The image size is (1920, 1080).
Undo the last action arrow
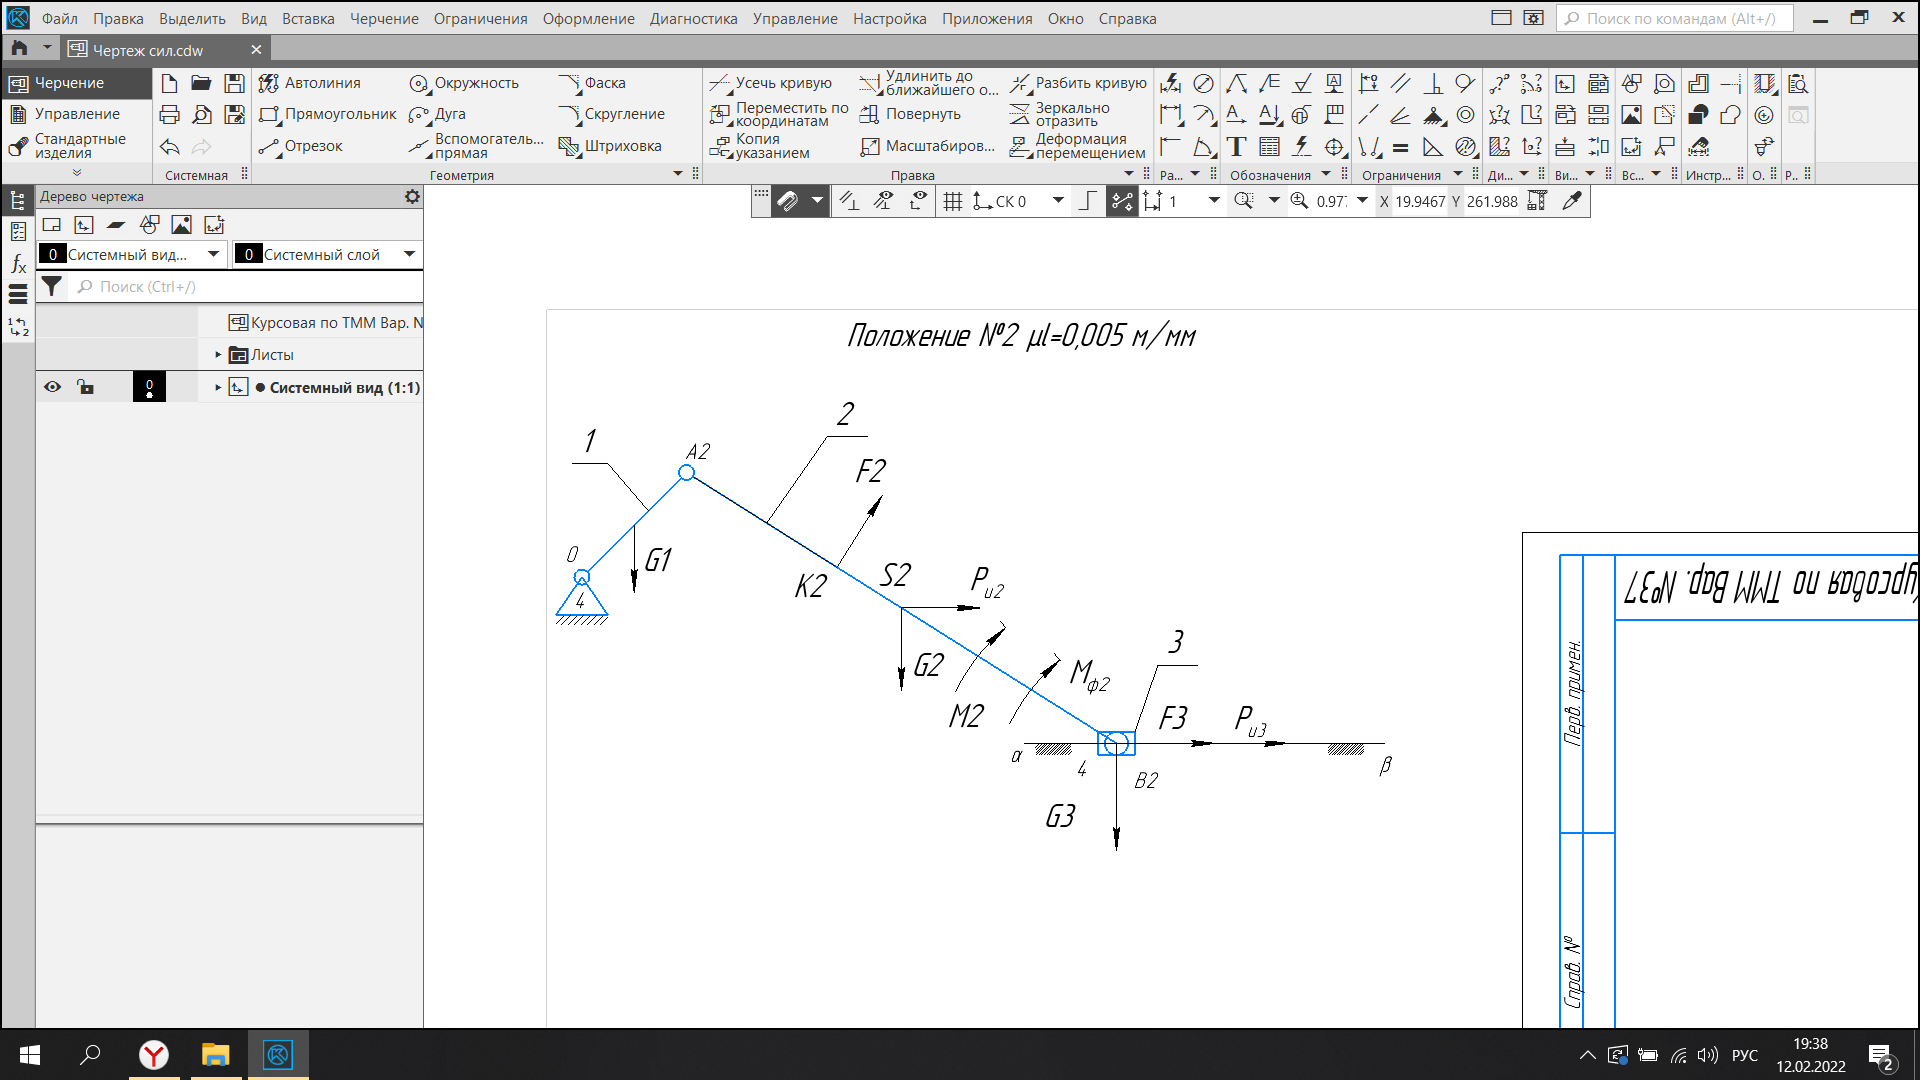pyautogui.click(x=169, y=146)
